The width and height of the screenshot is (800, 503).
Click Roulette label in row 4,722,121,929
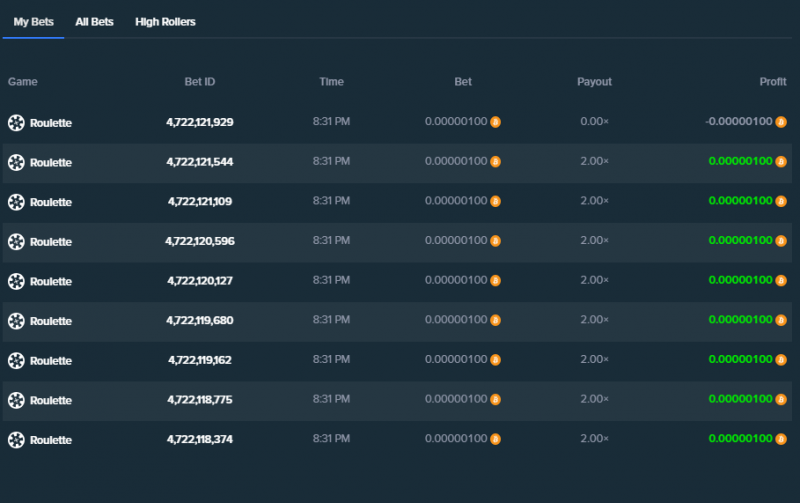[x=51, y=123]
